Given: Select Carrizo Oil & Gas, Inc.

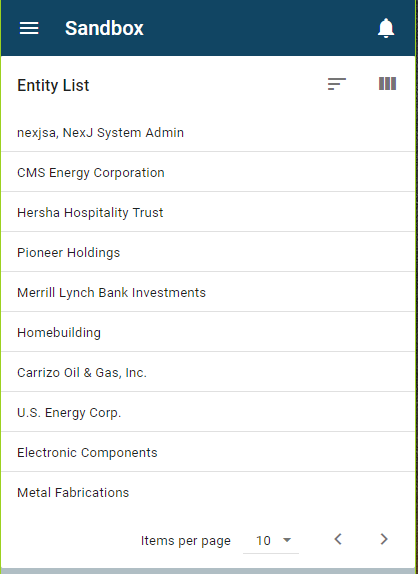Looking at the screenshot, I should [208, 372].
